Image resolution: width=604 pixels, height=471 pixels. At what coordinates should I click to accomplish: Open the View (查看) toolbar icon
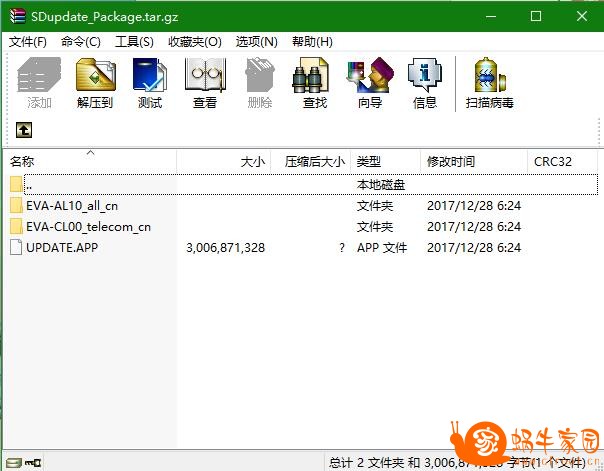[205, 75]
